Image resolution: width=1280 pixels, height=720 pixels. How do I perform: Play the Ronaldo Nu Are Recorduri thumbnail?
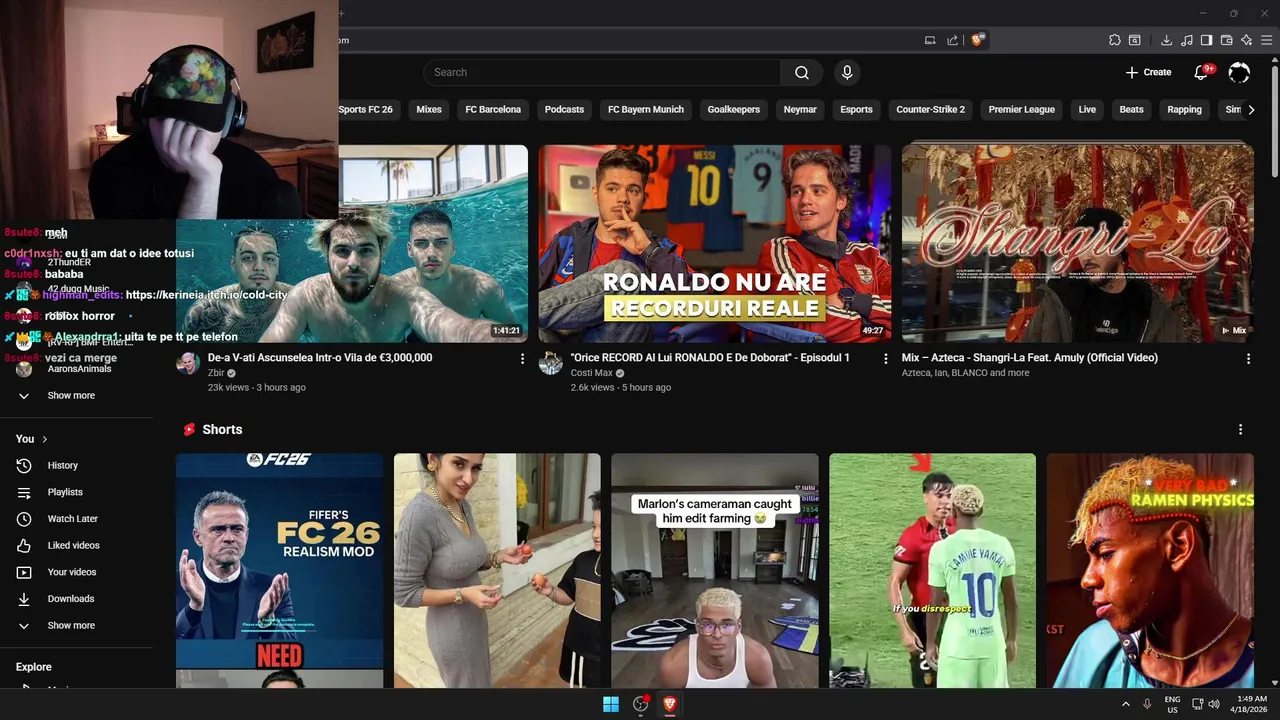tap(715, 244)
